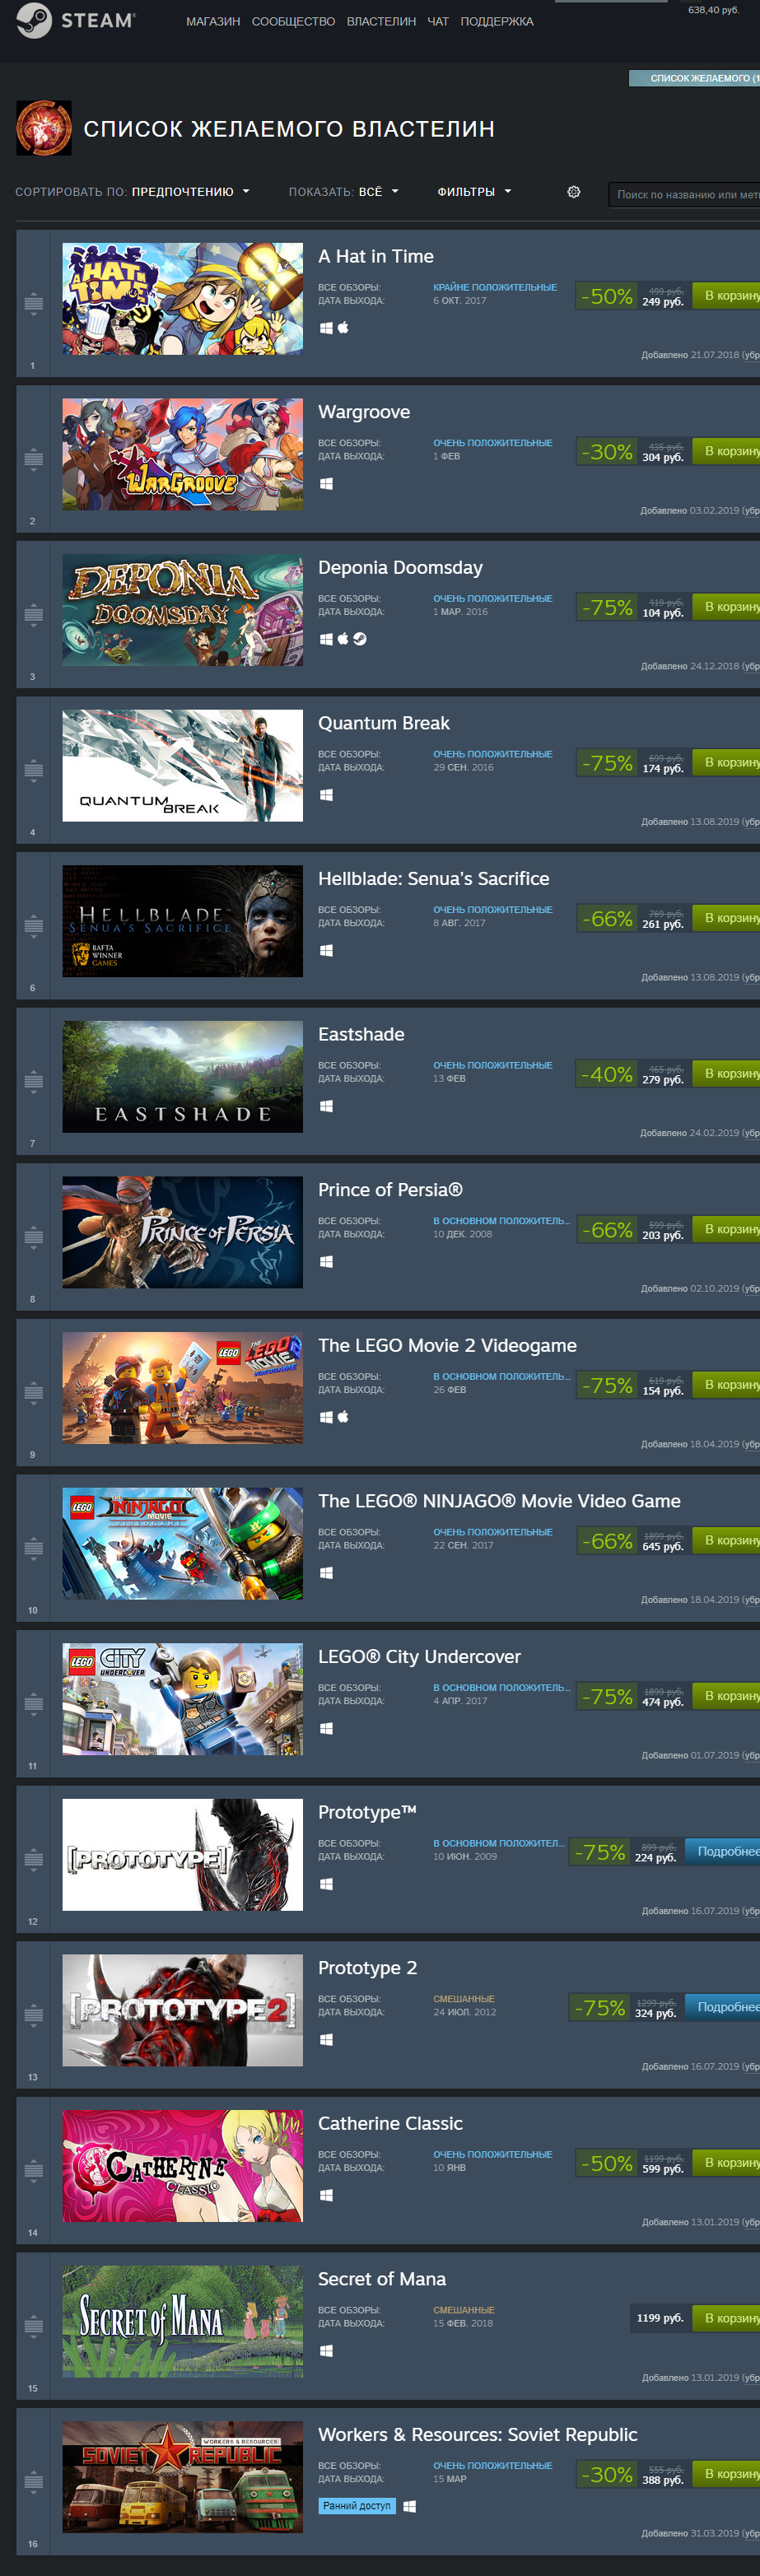Click Mac icon under The LEGO Movie 2 Videogame
This screenshot has height=2576, width=760.
tap(343, 1417)
